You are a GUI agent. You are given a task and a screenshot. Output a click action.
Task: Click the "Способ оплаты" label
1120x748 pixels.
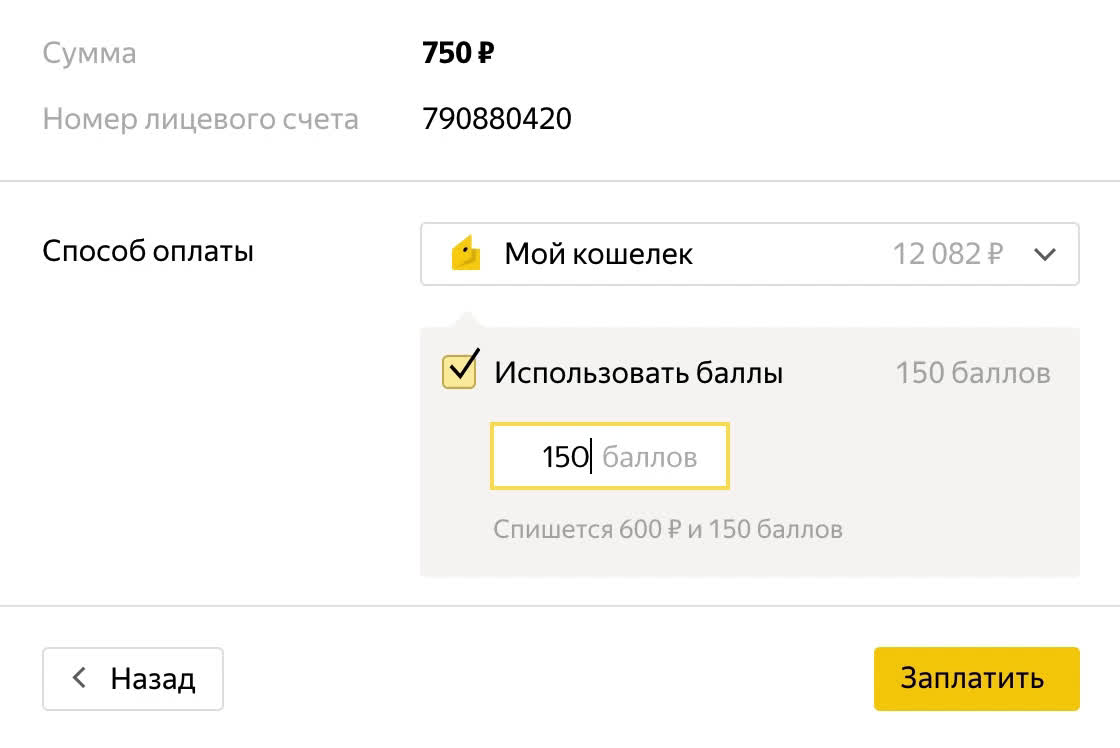point(148,251)
